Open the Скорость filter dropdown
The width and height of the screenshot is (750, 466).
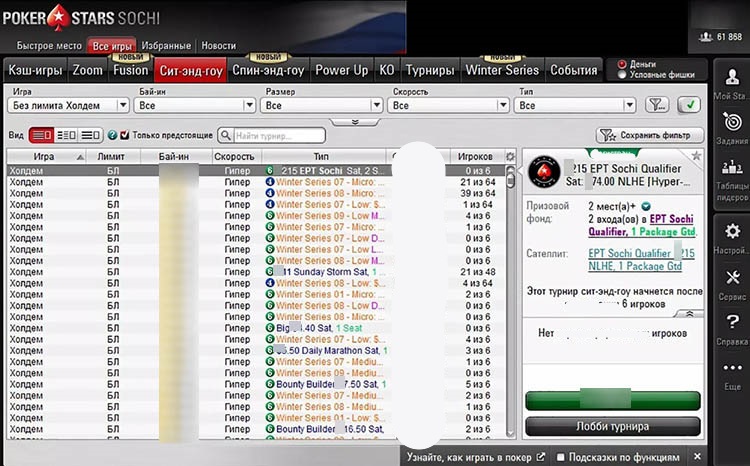[448, 105]
